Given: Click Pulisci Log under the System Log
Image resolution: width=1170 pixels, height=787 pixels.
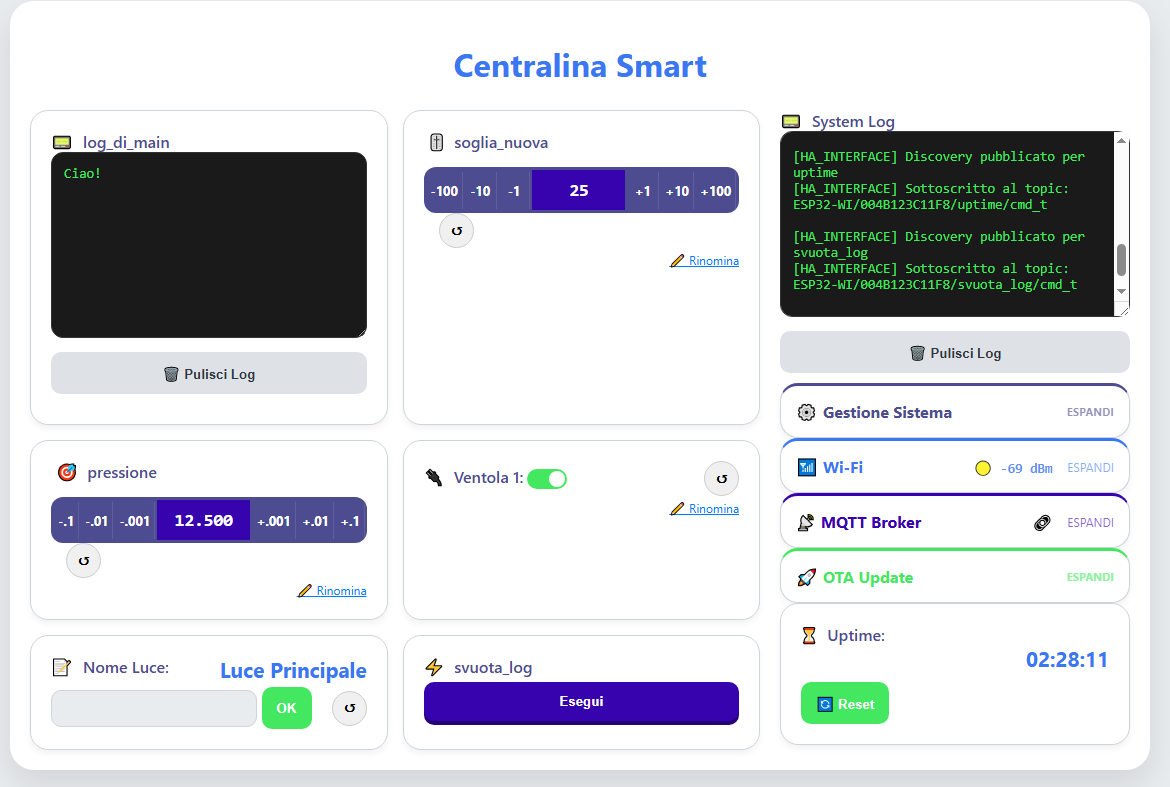Looking at the screenshot, I should 954,352.
